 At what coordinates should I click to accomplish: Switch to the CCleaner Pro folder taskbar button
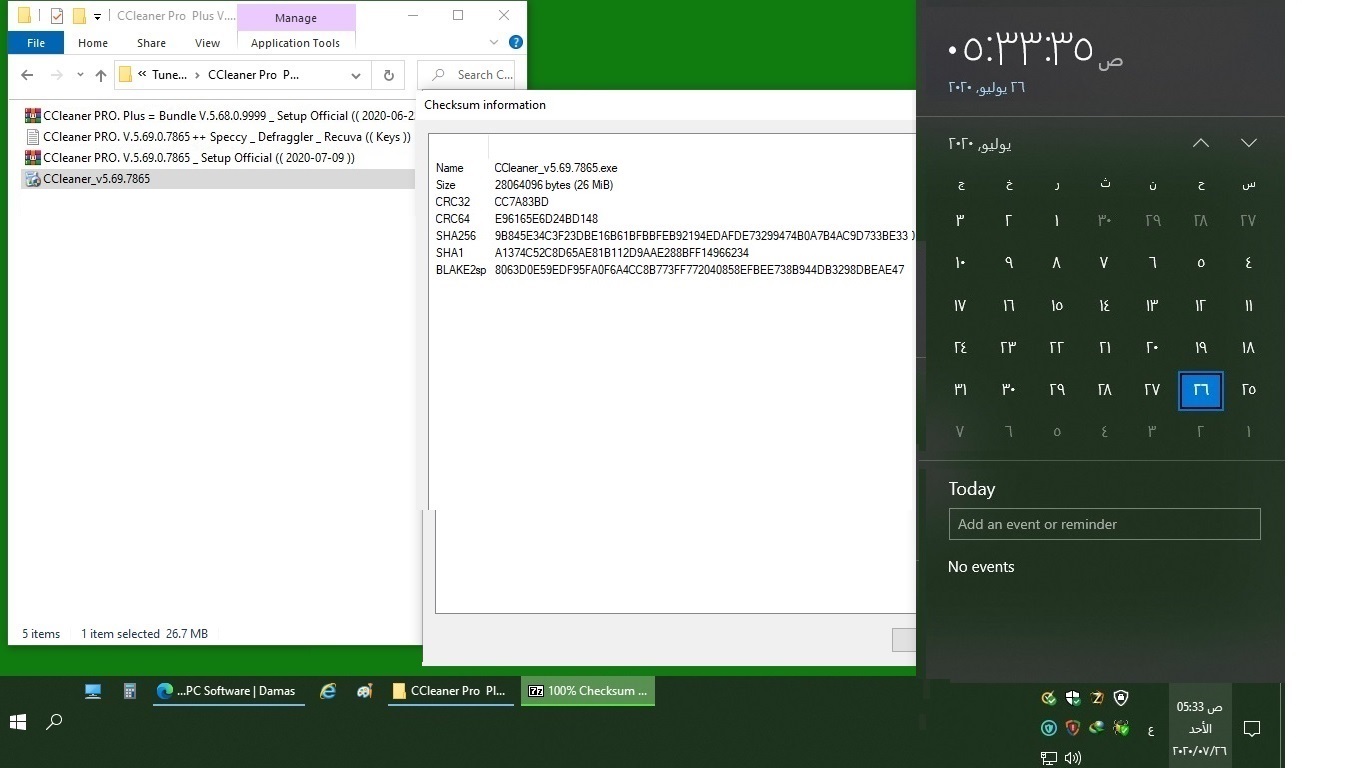coord(451,691)
